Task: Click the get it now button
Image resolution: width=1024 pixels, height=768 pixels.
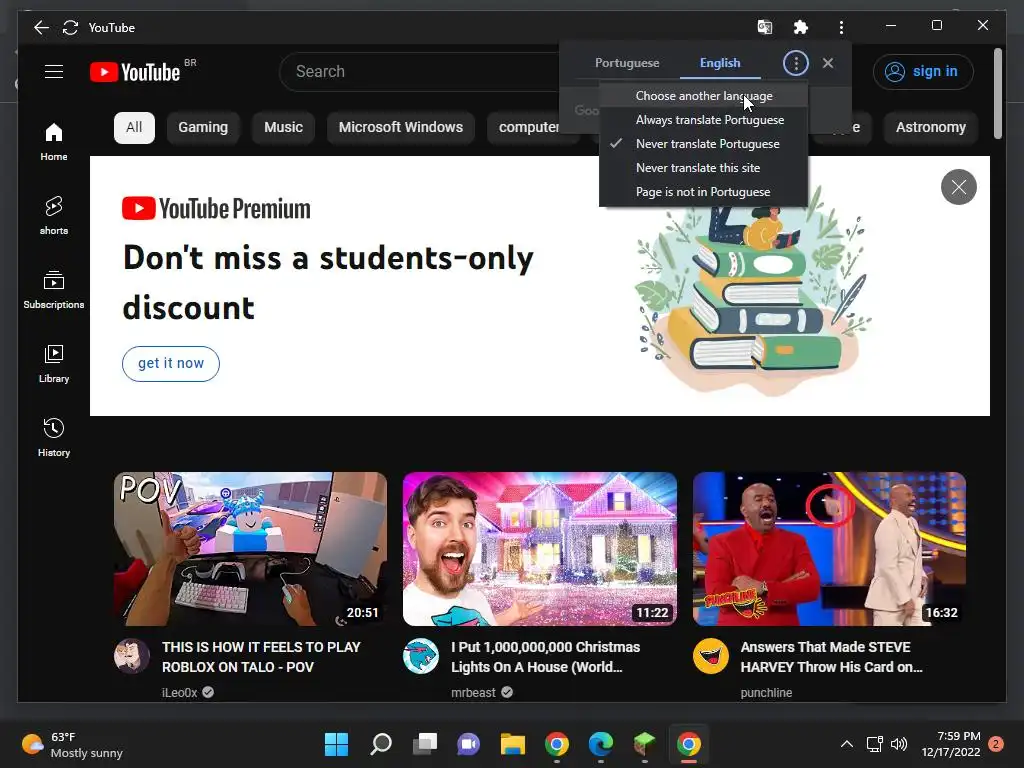Action: click(170, 364)
